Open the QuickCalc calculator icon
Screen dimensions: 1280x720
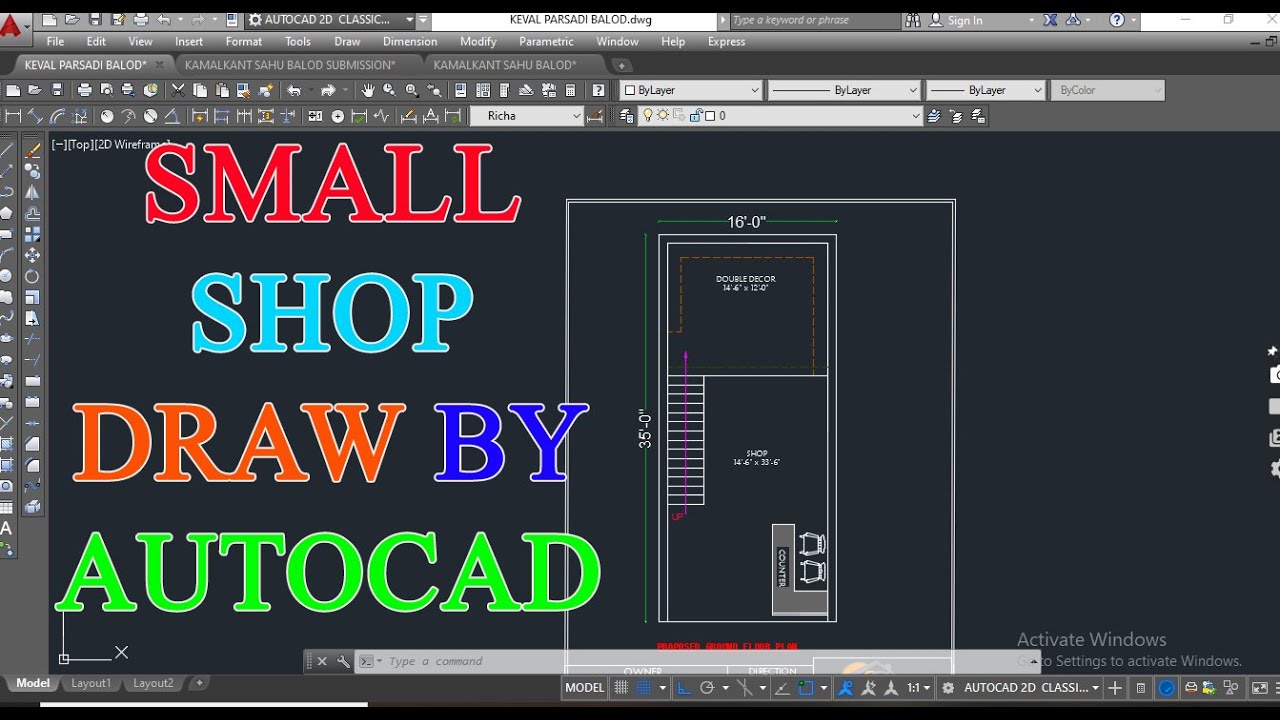(570, 90)
